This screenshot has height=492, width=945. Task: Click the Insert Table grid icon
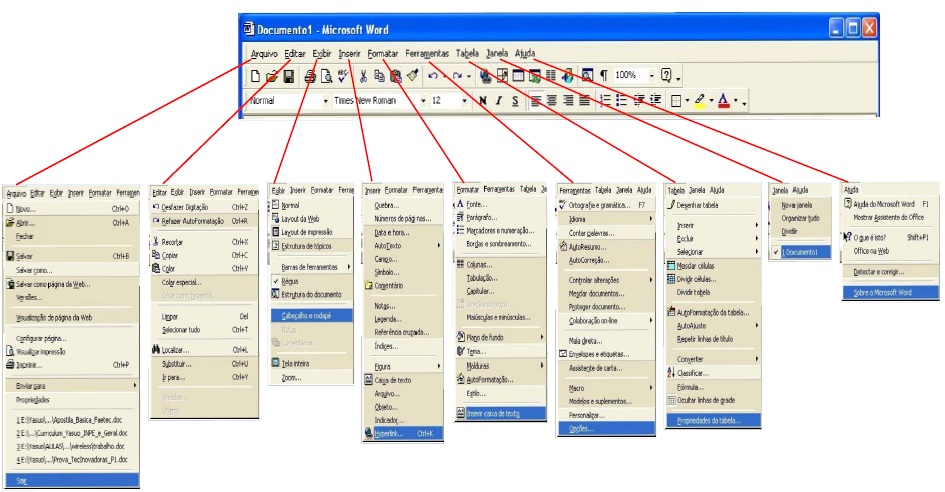tap(518, 76)
